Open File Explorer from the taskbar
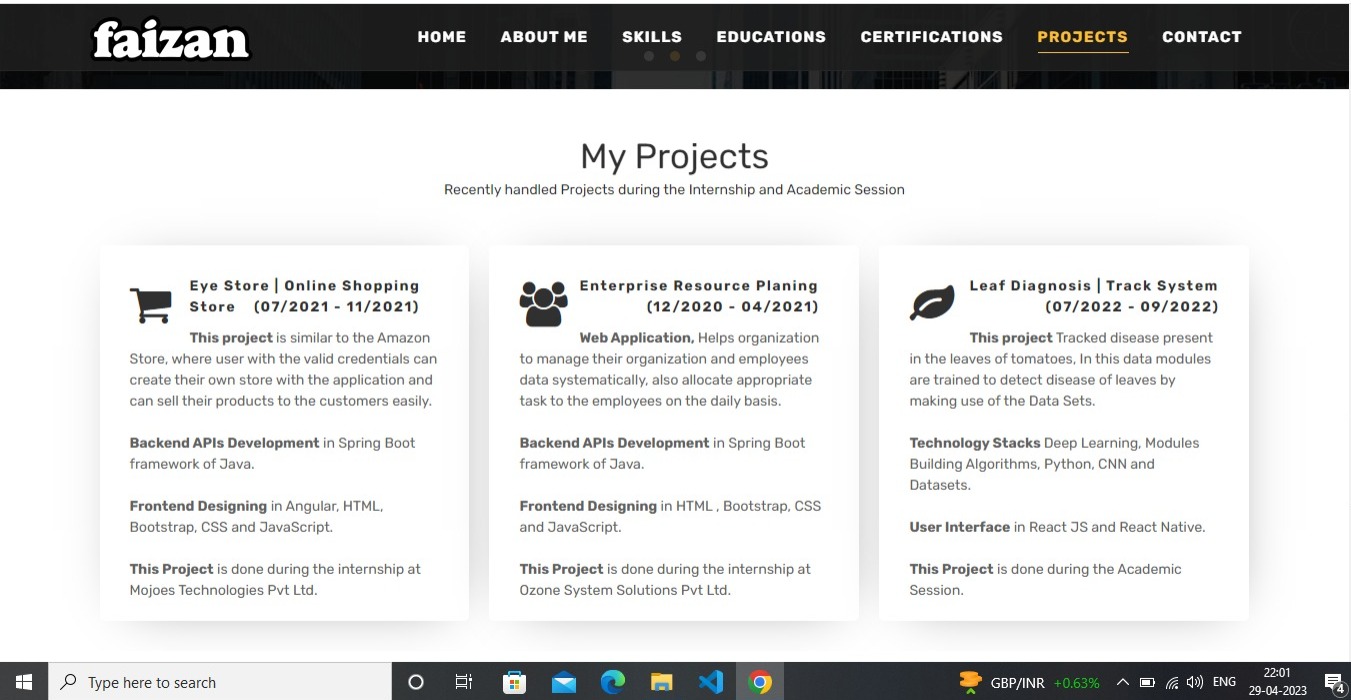The height and width of the screenshot is (700, 1351). pos(661,682)
